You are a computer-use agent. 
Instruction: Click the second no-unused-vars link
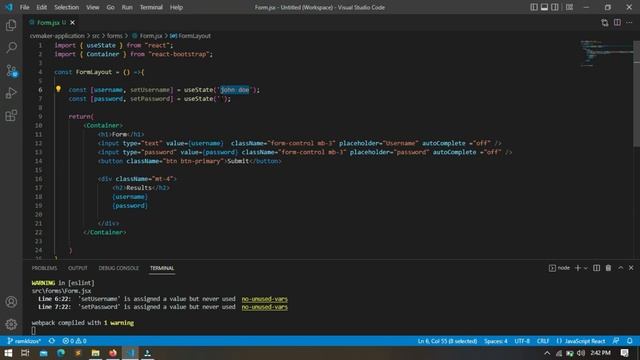click(264, 307)
